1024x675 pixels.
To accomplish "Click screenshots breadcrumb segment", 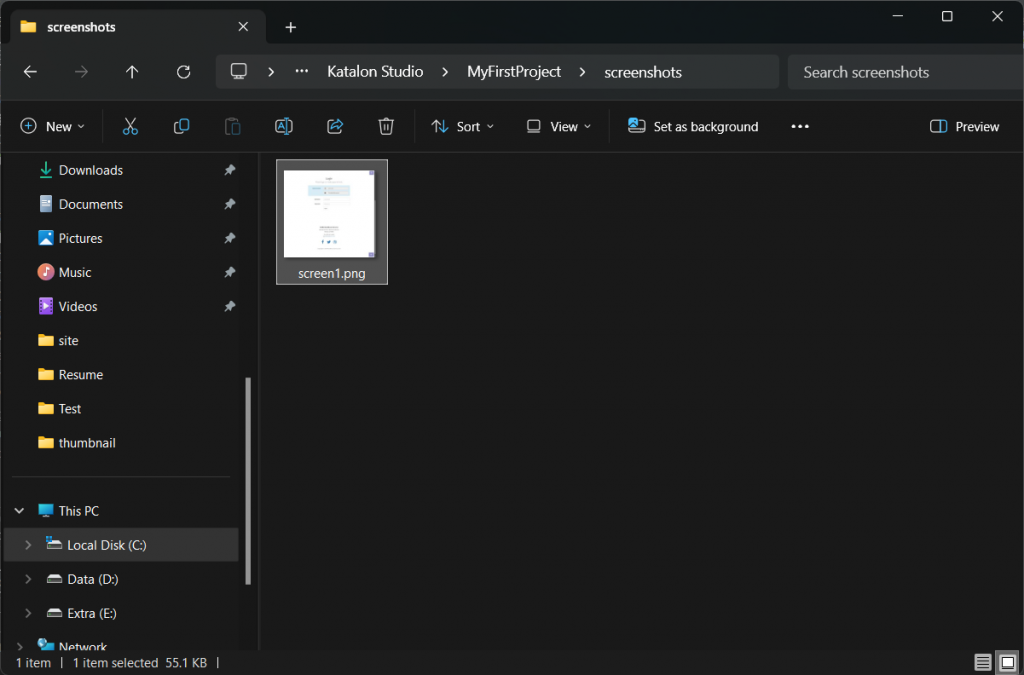I will 643,72.
